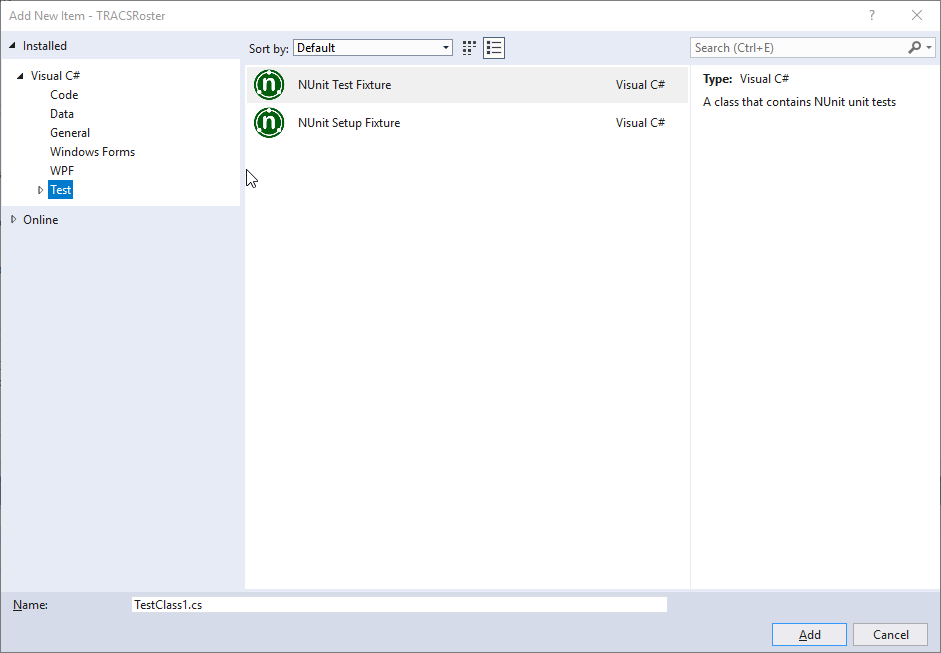Viewport: 941px width, 653px height.
Task: Open the search options dropdown arrow
Action: pyautogui.click(x=929, y=47)
